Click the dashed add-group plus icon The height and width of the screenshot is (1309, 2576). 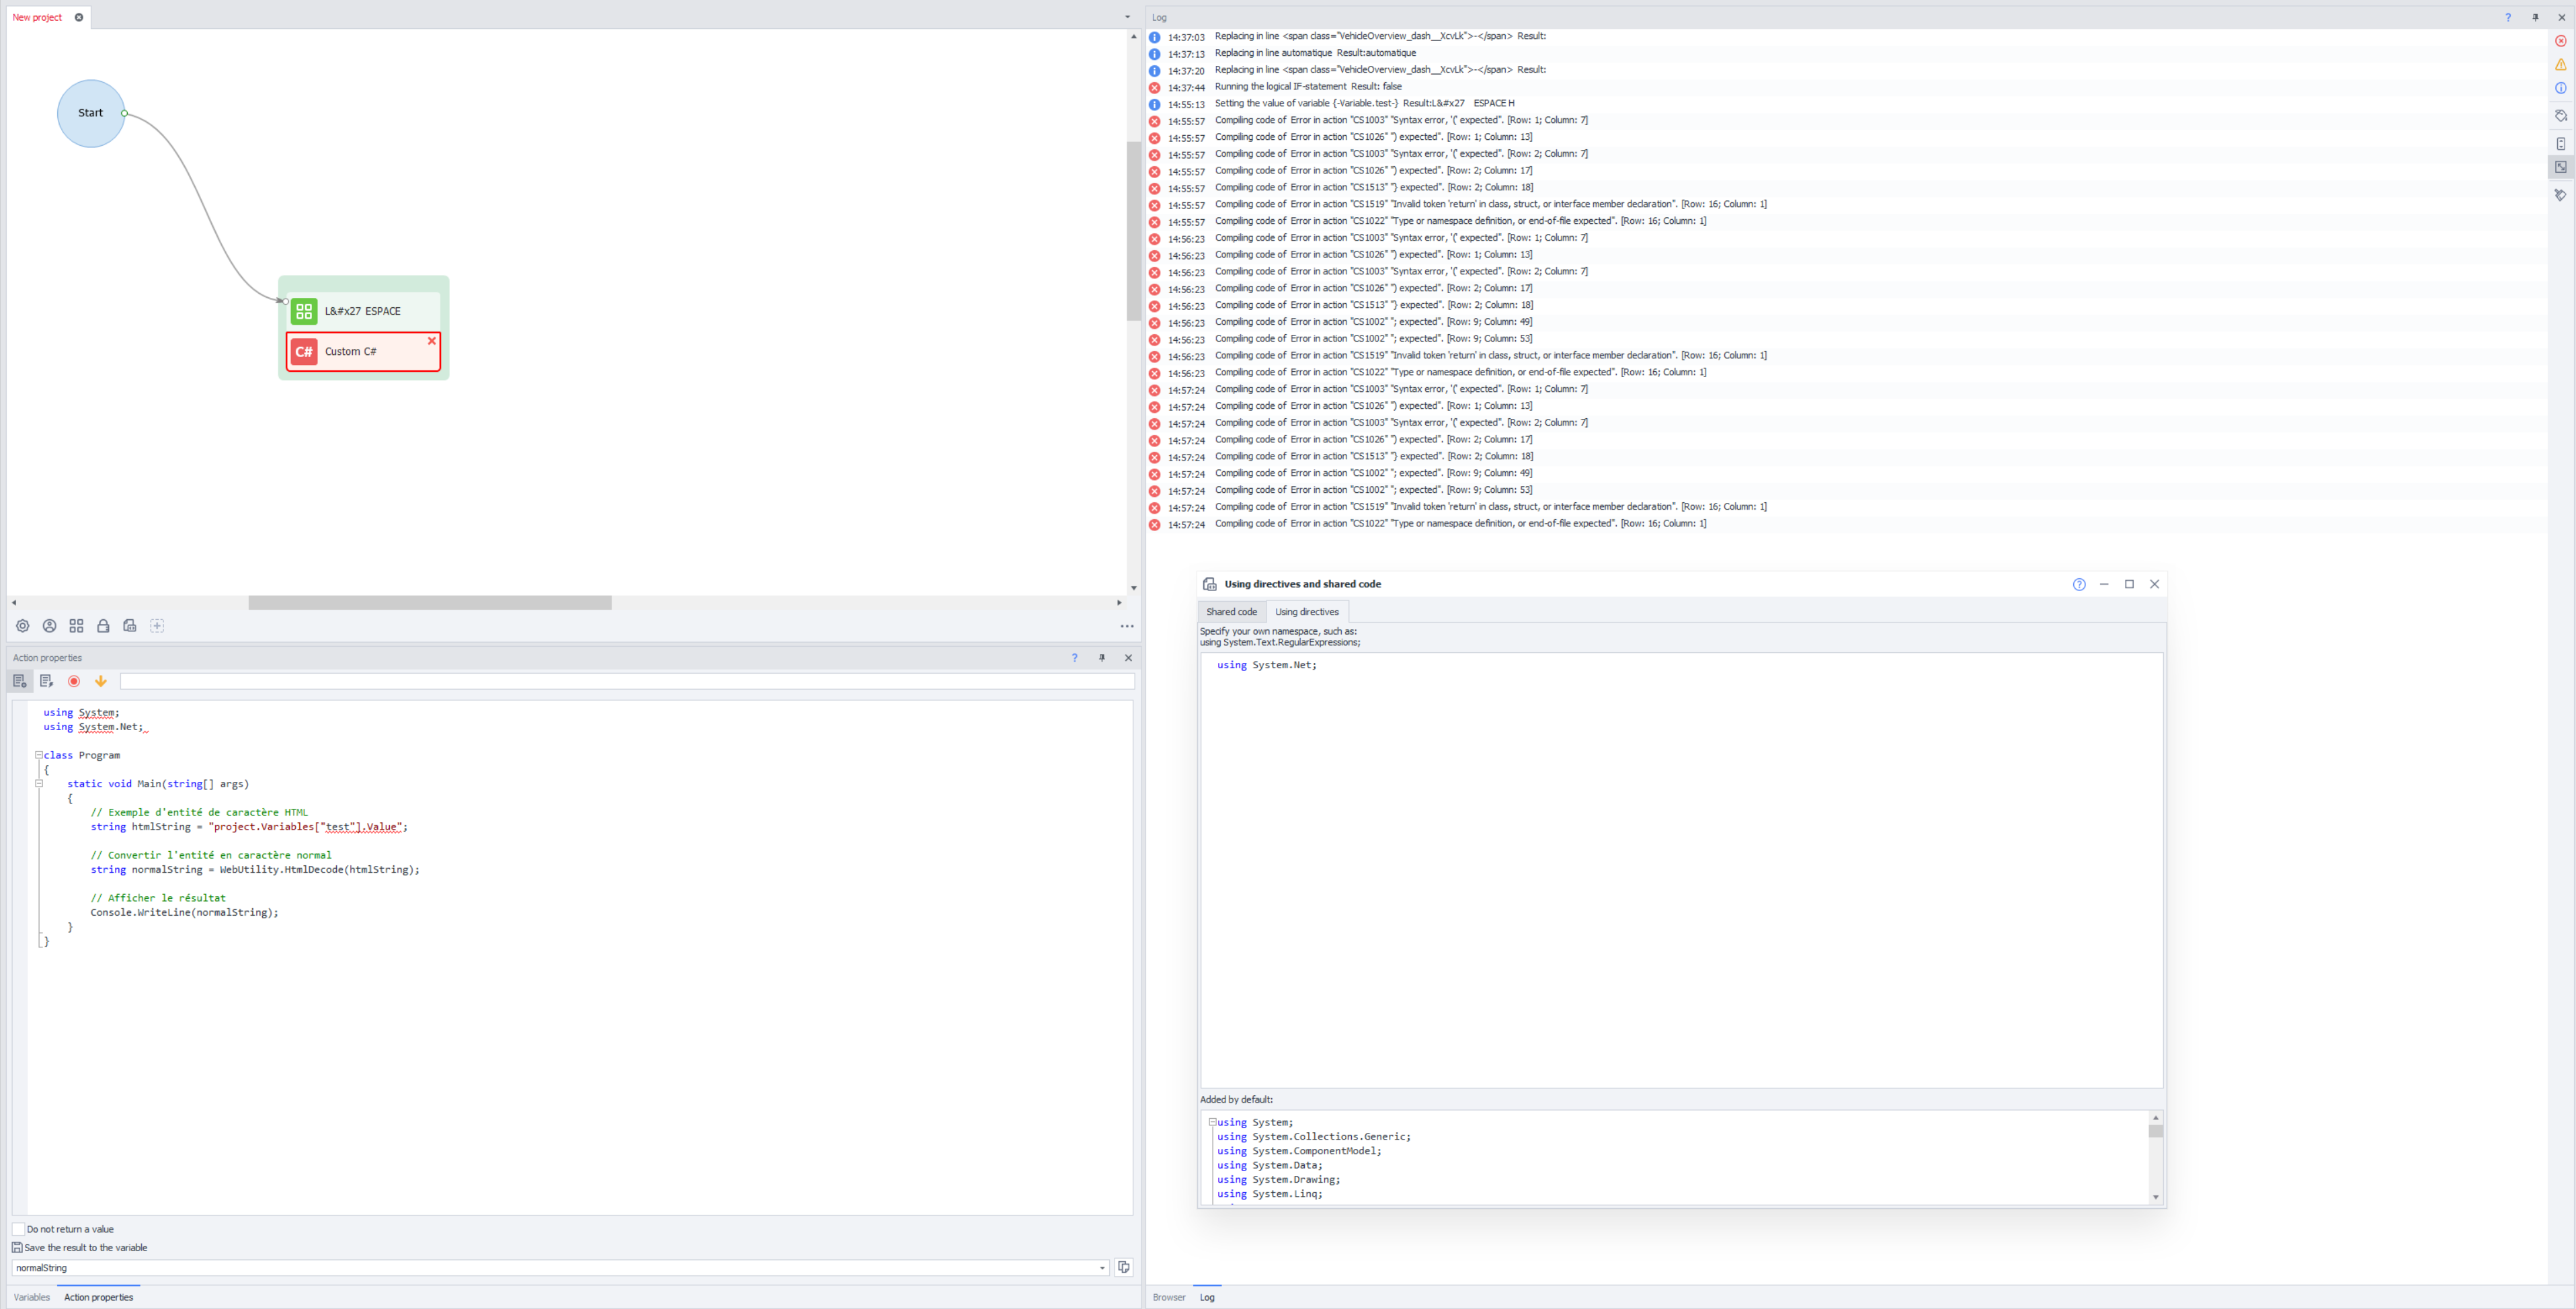pos(157,626)
